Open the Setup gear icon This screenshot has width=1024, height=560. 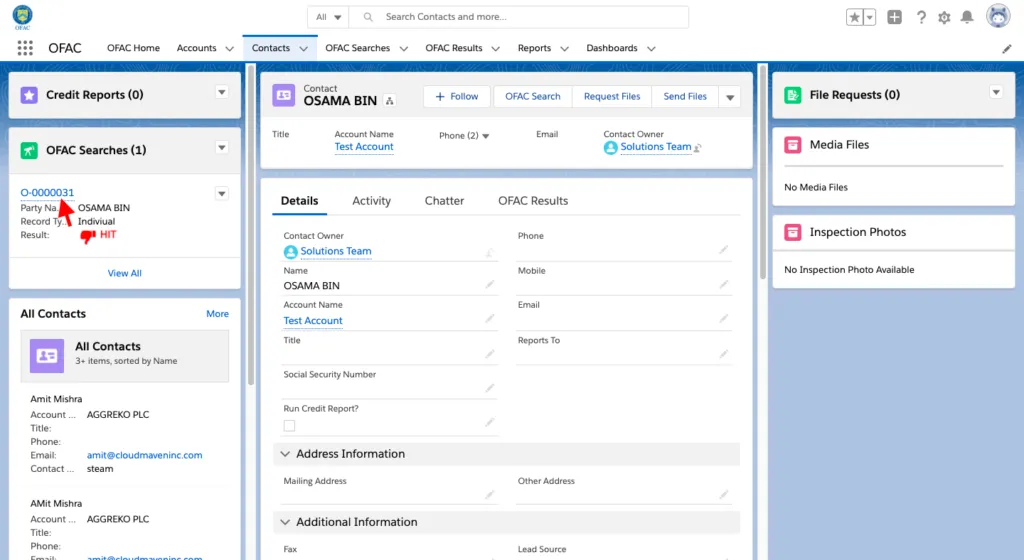(x=944, y=18)
